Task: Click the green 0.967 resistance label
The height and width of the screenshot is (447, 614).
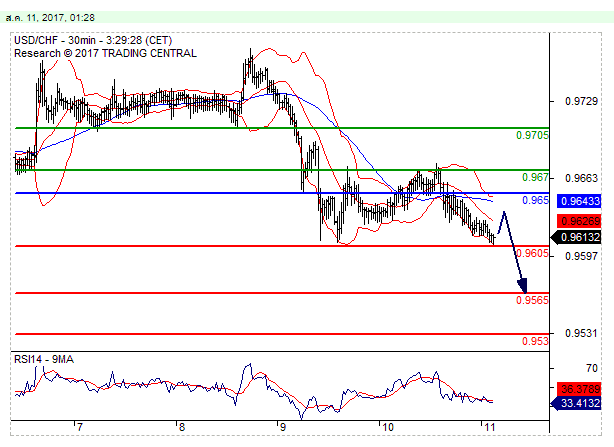Action: click(x=535, y=177)
